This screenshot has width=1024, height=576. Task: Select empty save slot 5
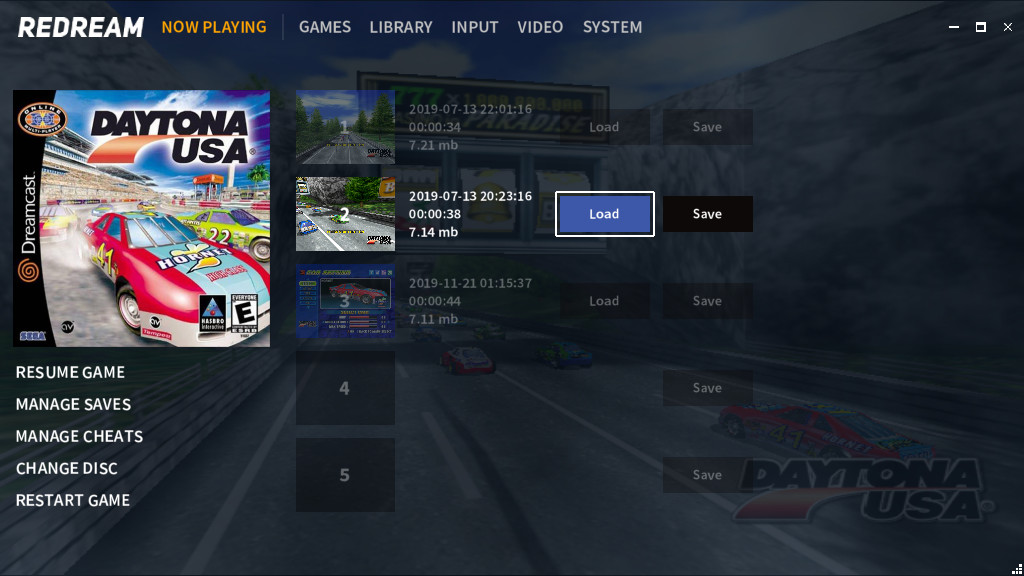pos(345,475)
